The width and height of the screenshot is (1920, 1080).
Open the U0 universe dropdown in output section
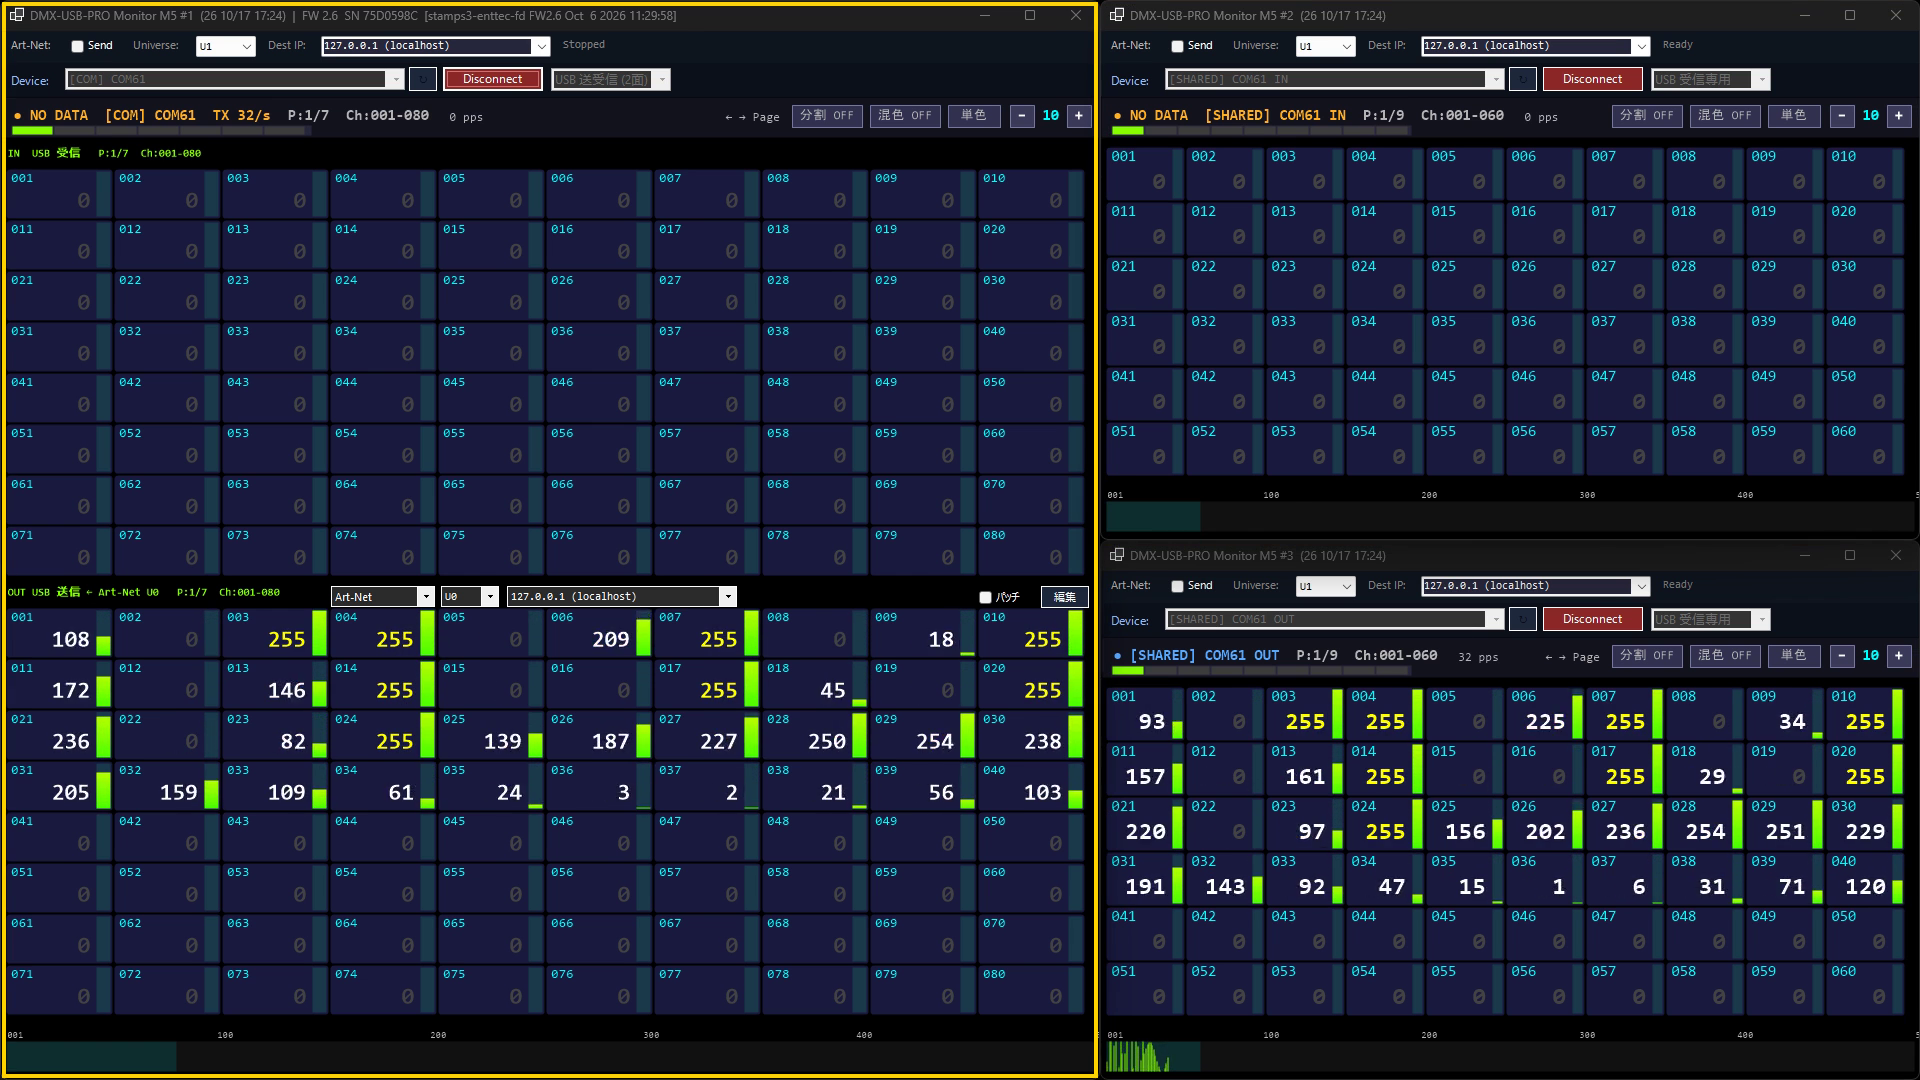pyautogui.click(x=470, y=597)
